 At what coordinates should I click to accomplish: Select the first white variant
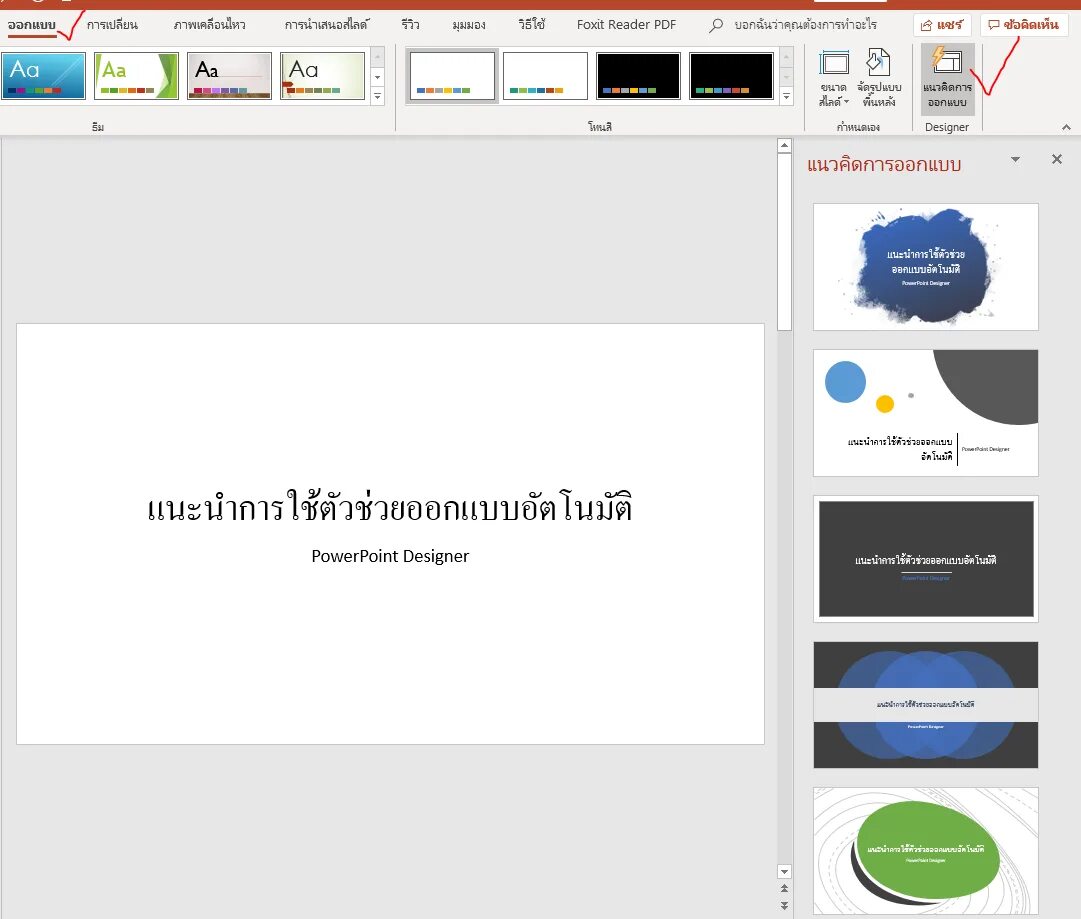pos(452,76)
